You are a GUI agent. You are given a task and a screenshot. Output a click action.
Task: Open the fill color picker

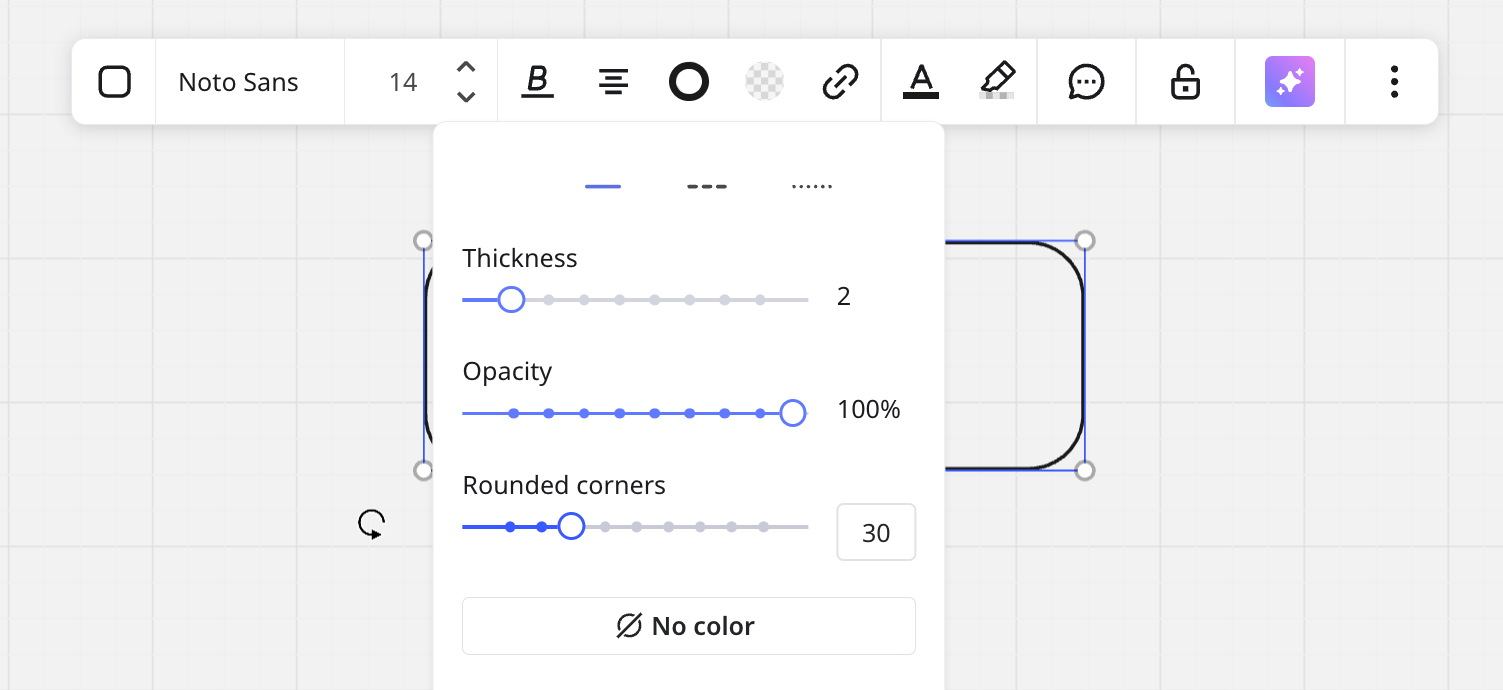764,81
